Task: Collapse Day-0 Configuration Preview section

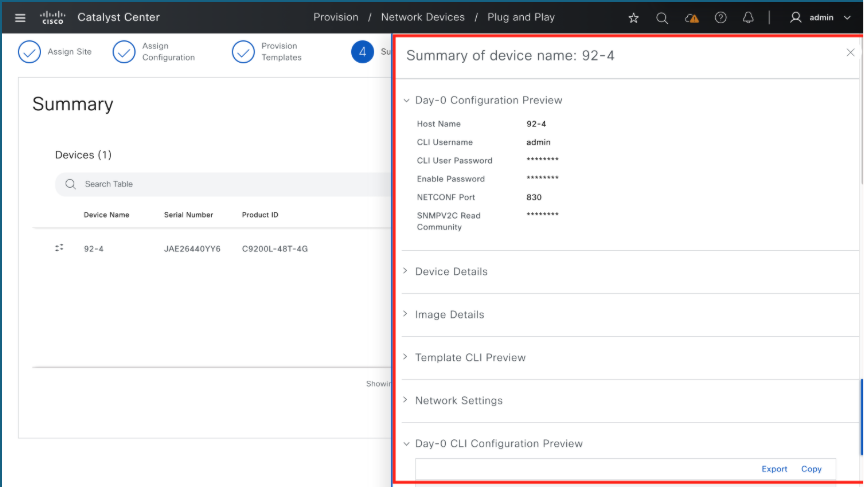Action: coord(407,100)
